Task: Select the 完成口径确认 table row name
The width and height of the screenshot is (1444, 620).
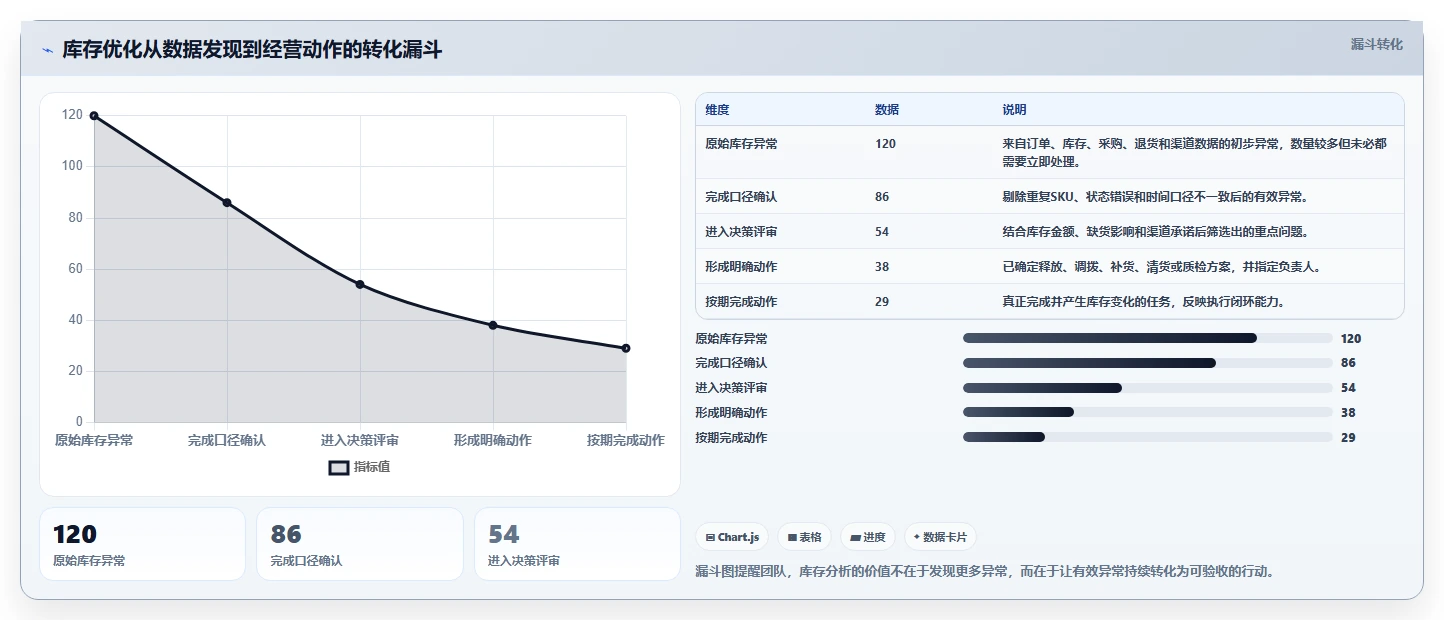Action: click(741, 197)
